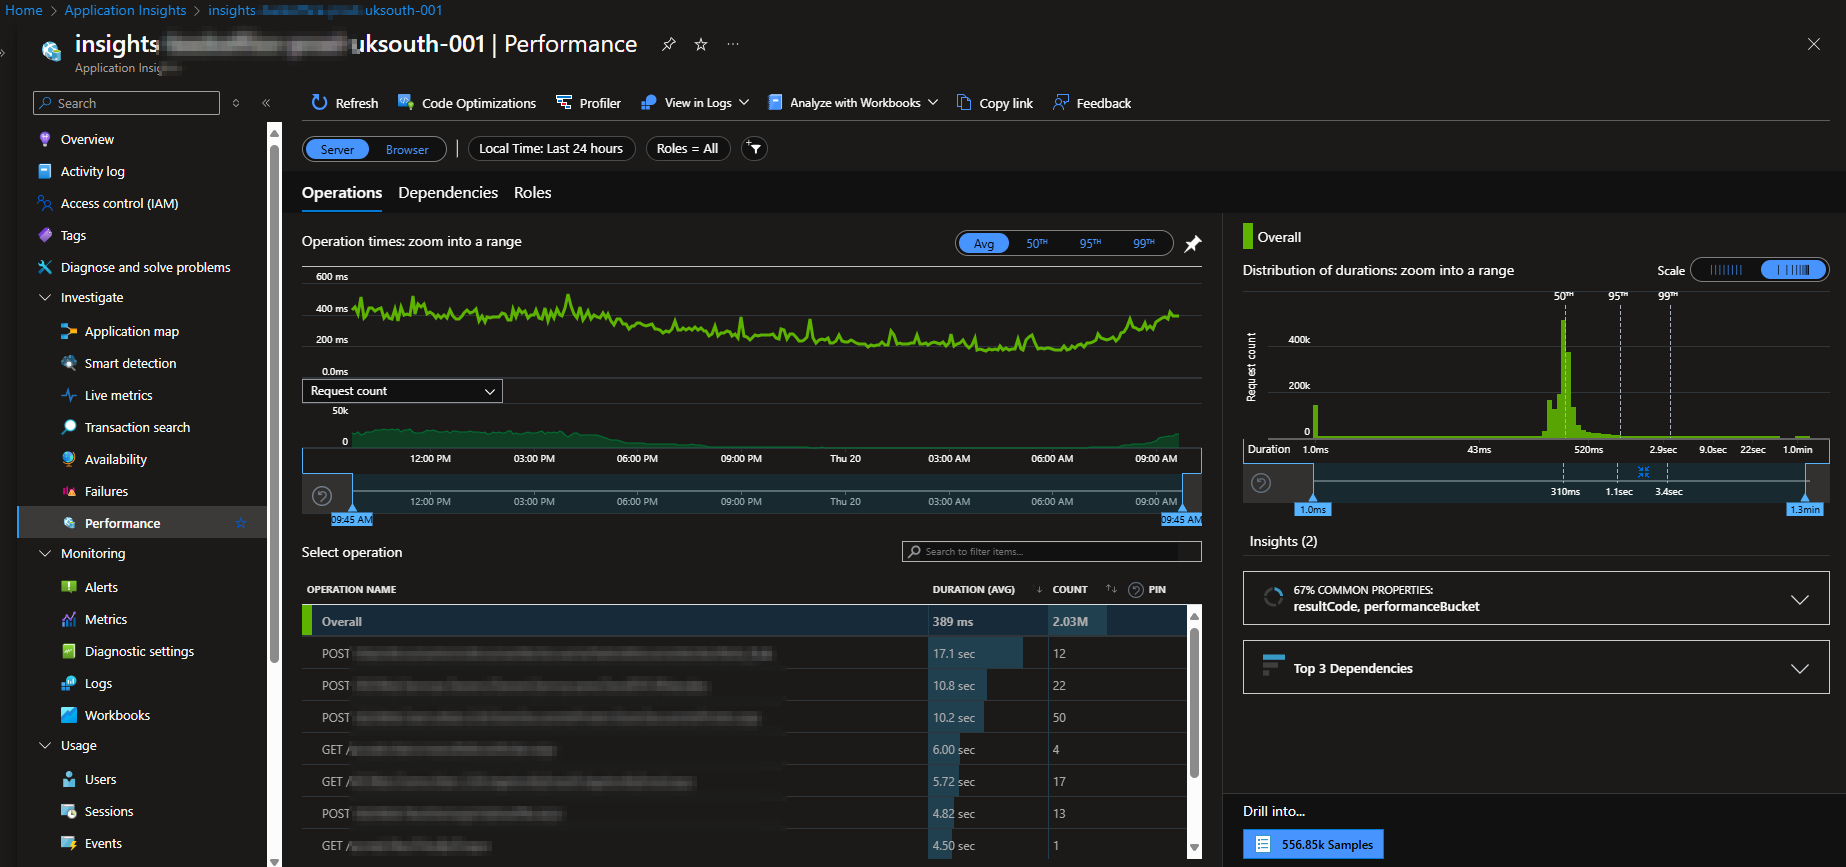Click Refresh in toolbar
The image size is (1846, 867).
point(345,103)
